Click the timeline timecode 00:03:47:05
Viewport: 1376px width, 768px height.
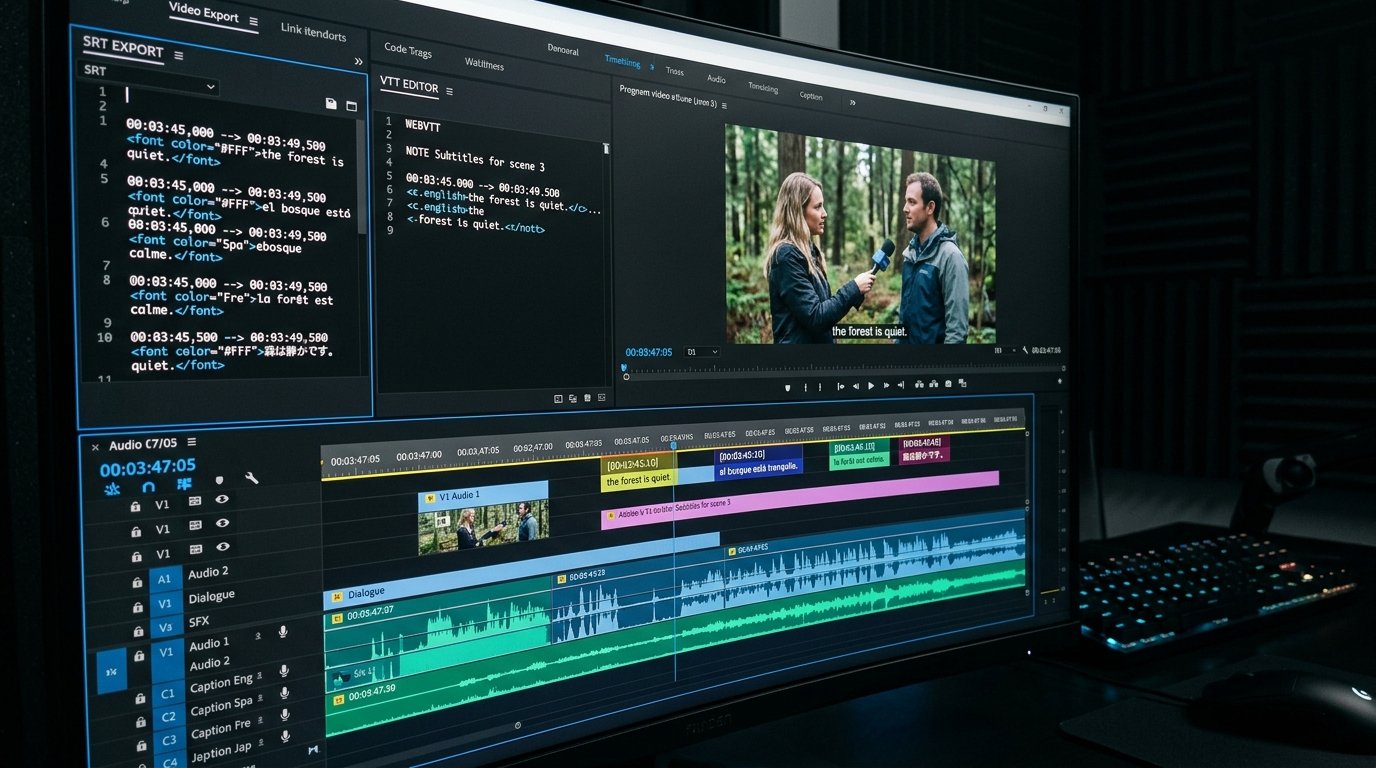(x=148, y=467)
